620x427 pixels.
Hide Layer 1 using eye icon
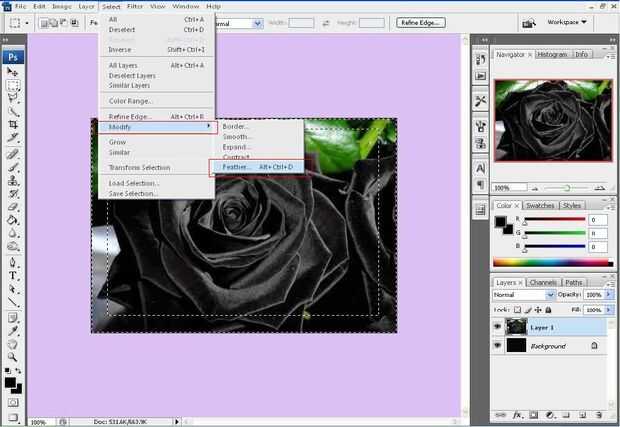(498, 326)
